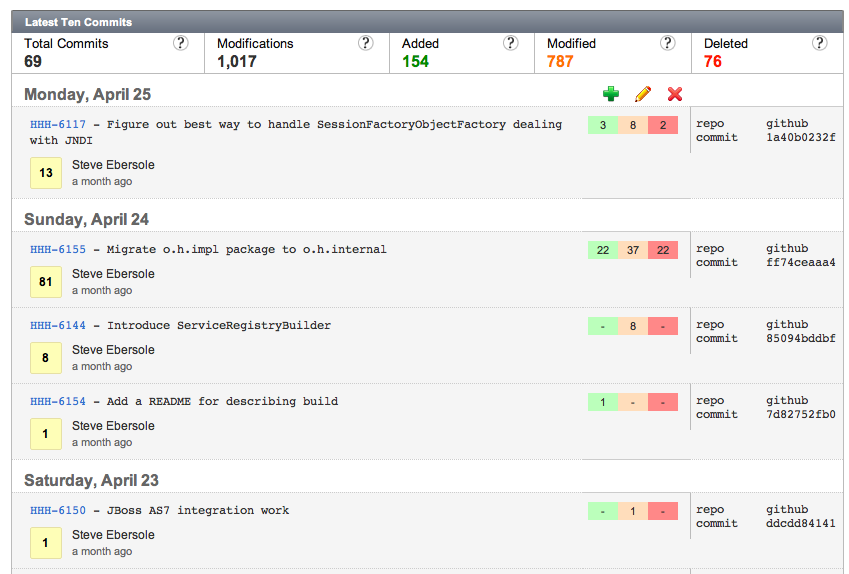Click orange modified count 8 for HHH-6144
The width and height of the screenshot is (849, 574).
(633, 326)
